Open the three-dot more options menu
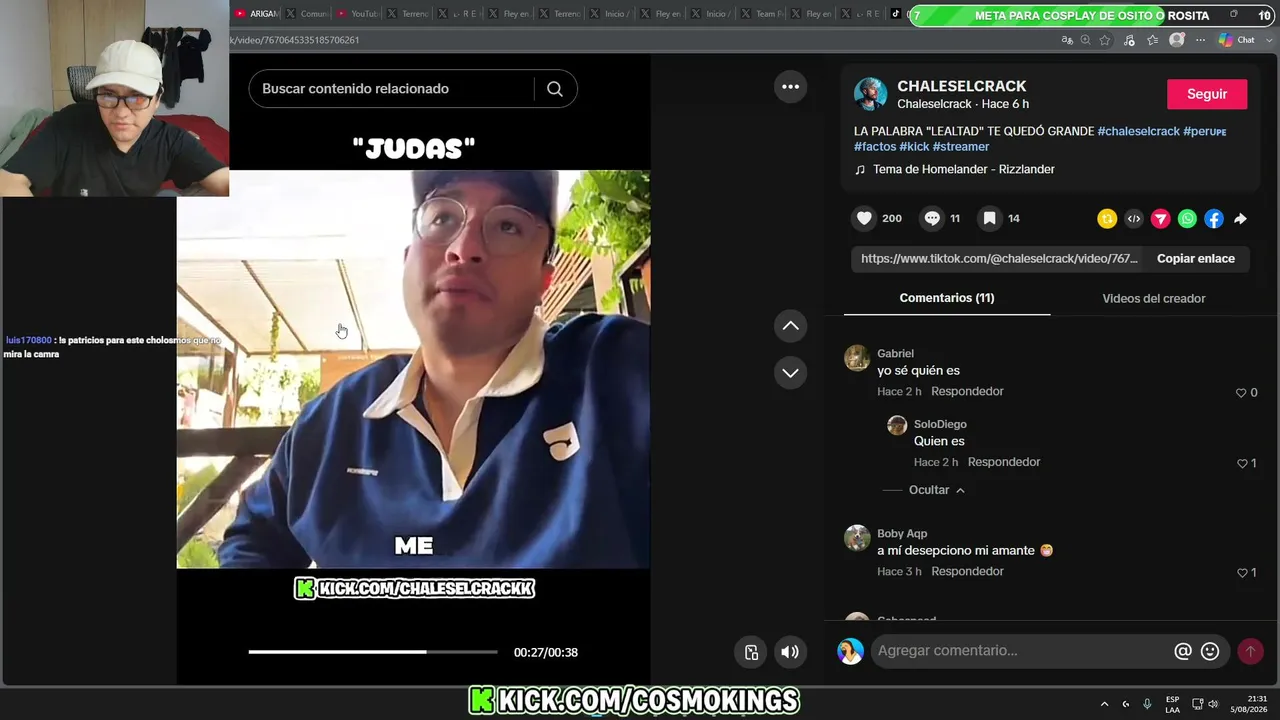 (x=790, y=87)
